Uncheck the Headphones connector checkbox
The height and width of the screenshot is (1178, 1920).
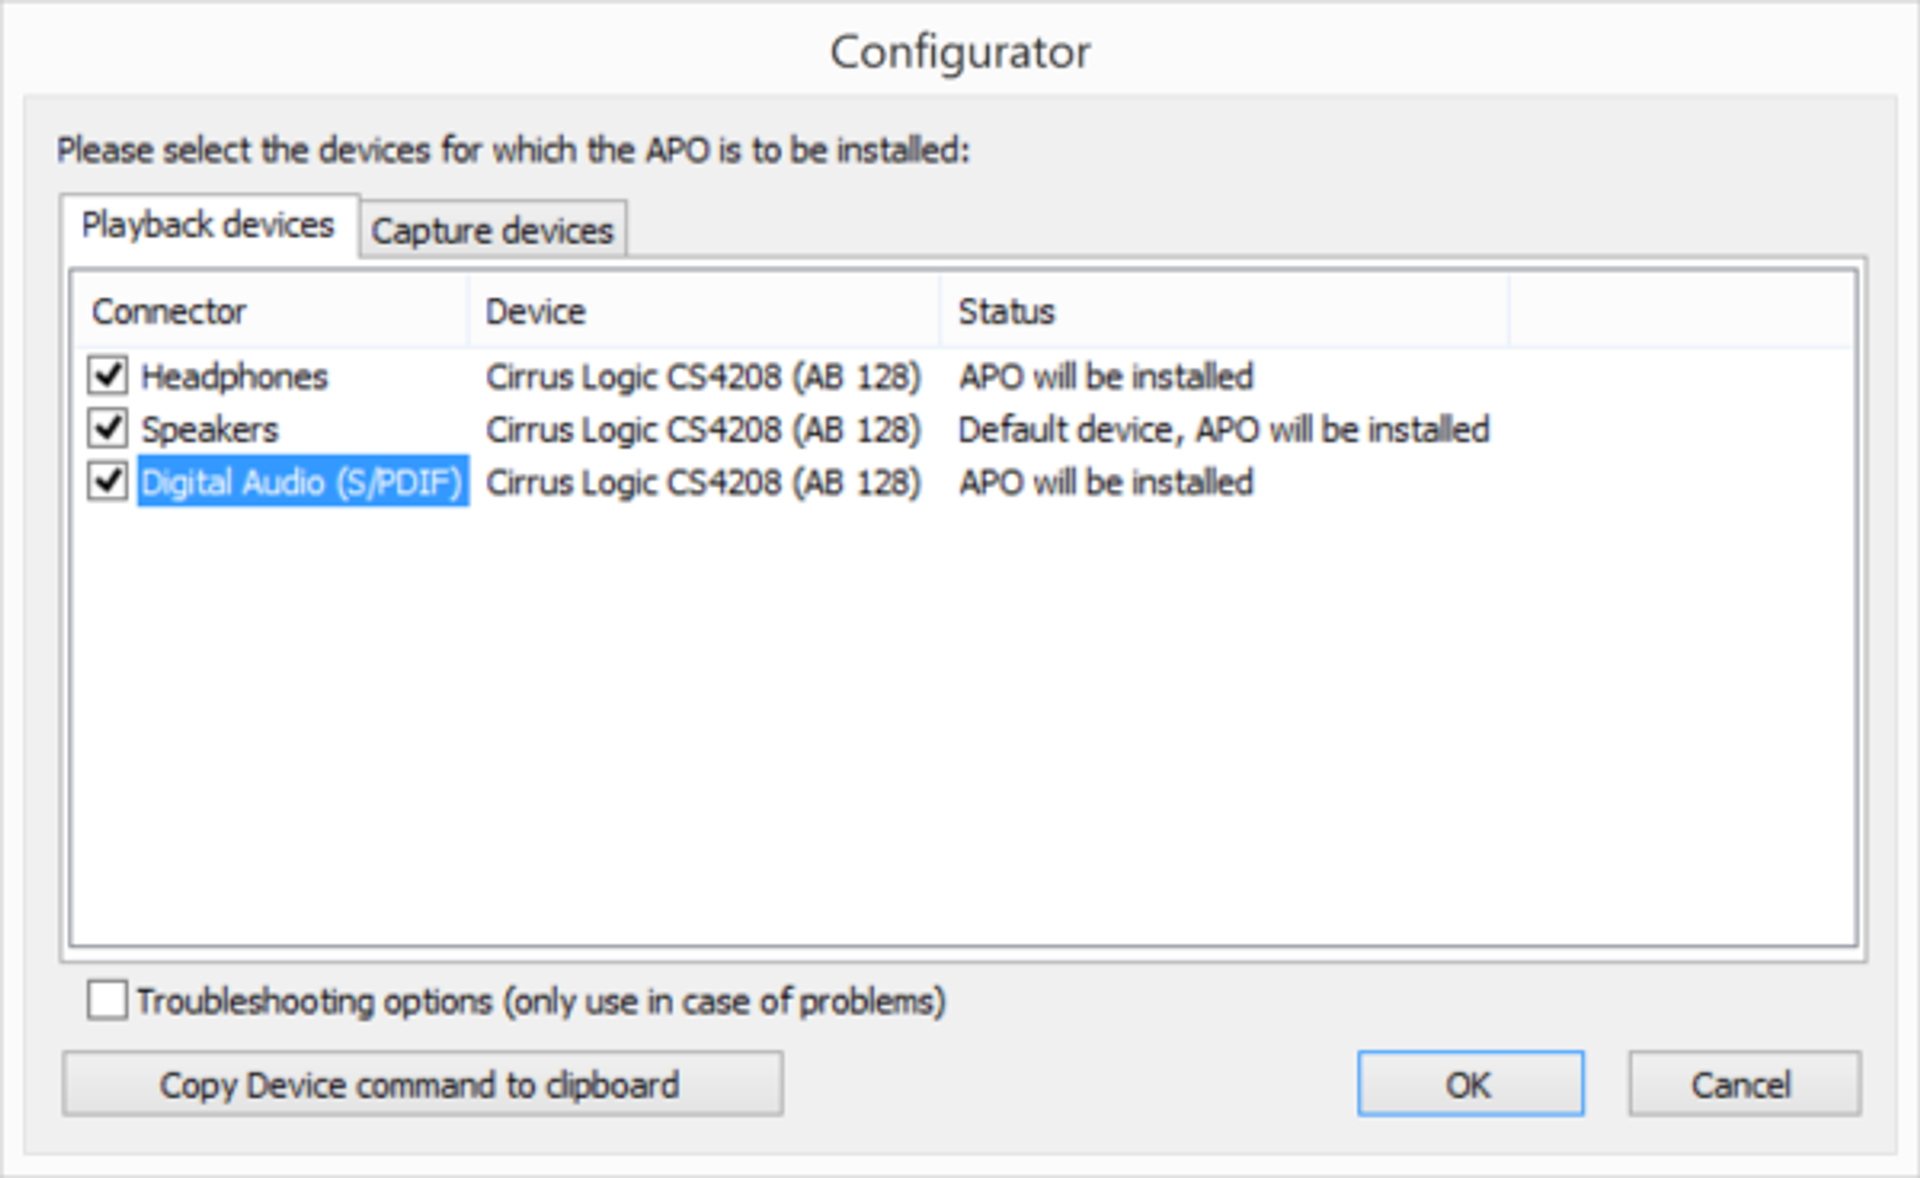(x=107, y=376)
